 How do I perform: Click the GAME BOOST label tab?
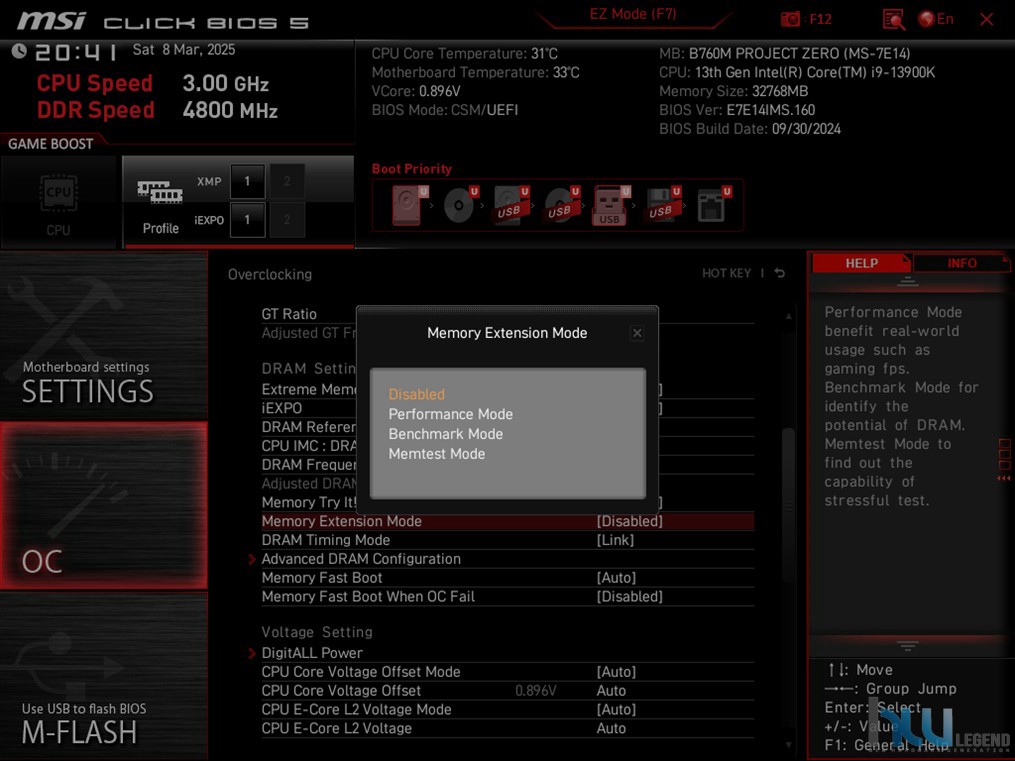(x=50, y=144)
